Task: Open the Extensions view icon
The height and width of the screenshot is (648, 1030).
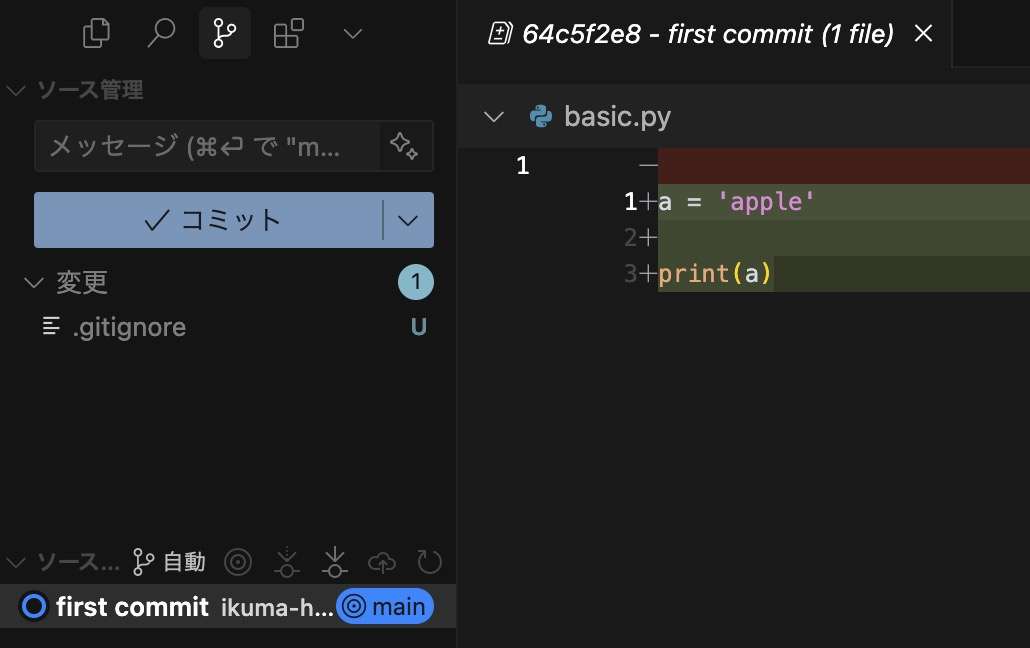Action: [288, 33]
